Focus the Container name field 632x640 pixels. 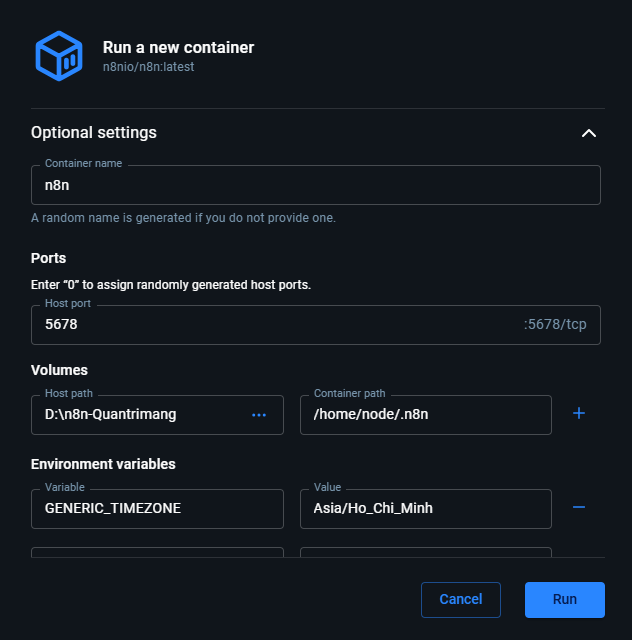point(315,186)
